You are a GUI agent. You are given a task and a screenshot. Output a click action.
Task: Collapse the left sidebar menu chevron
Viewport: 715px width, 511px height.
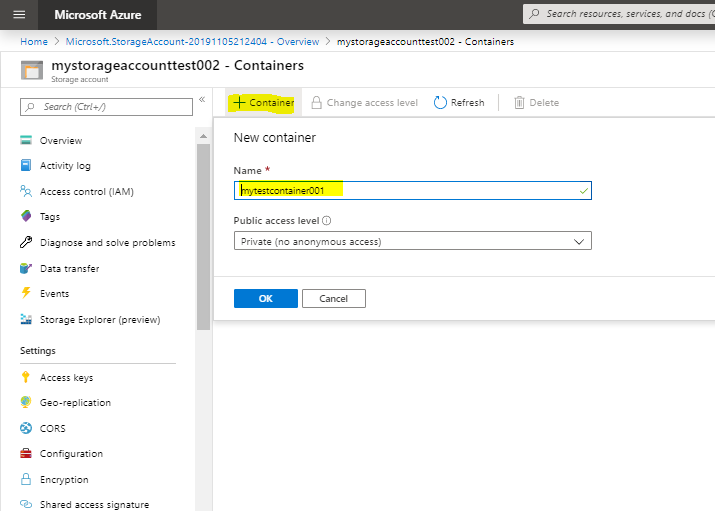[202, 100]
